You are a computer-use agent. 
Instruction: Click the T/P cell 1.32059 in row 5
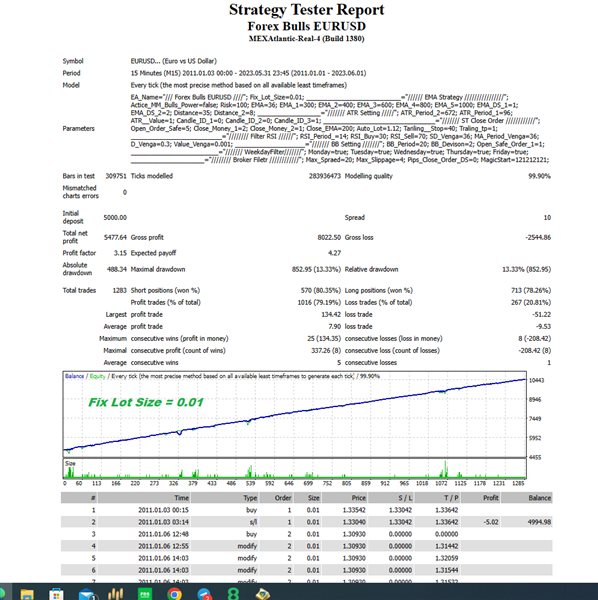447,558
